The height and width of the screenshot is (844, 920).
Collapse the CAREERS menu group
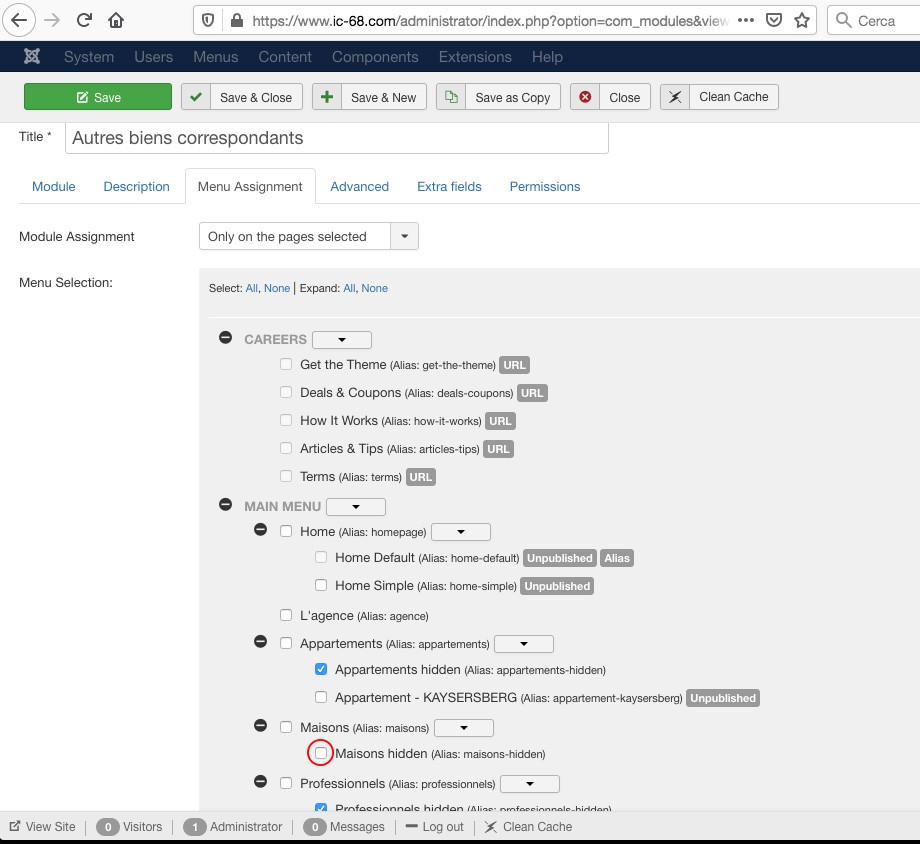point(225,337)
